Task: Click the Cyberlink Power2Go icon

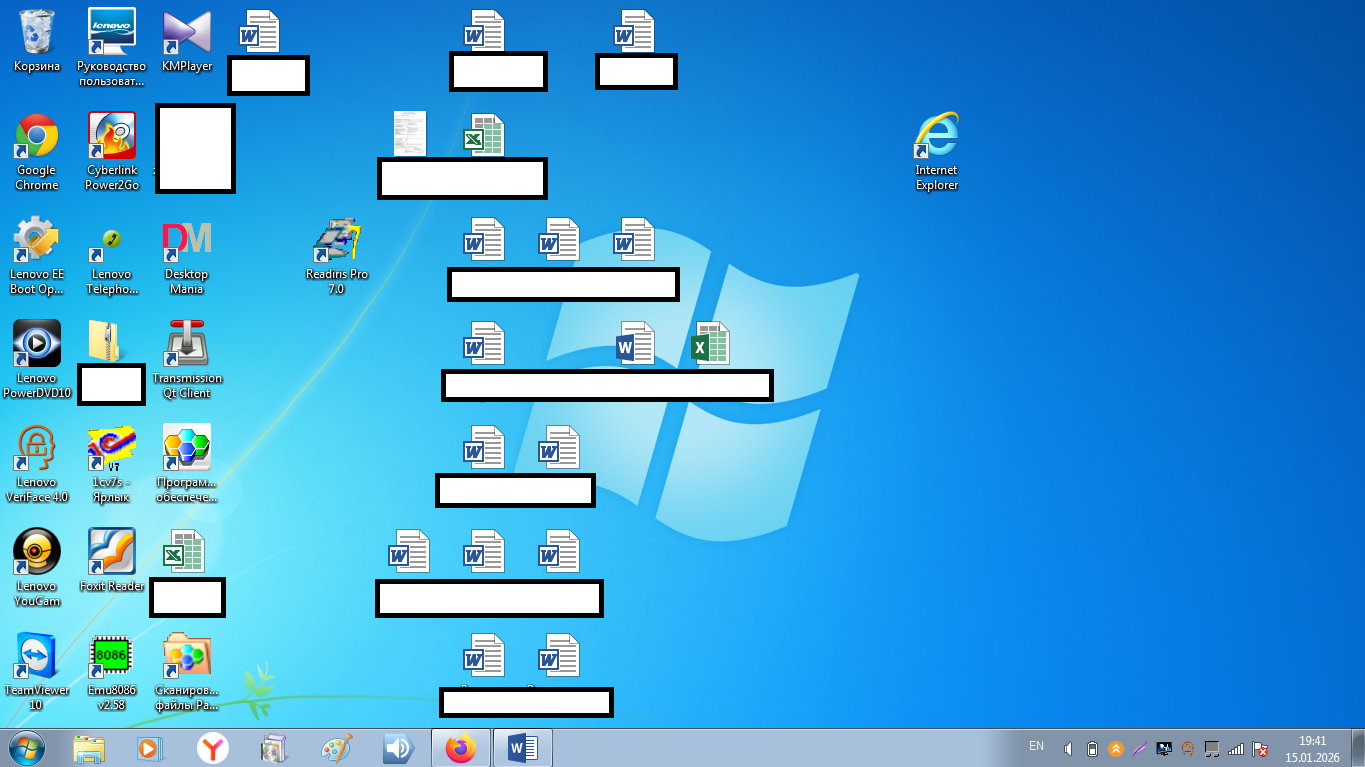Action: tap(111, 152)
